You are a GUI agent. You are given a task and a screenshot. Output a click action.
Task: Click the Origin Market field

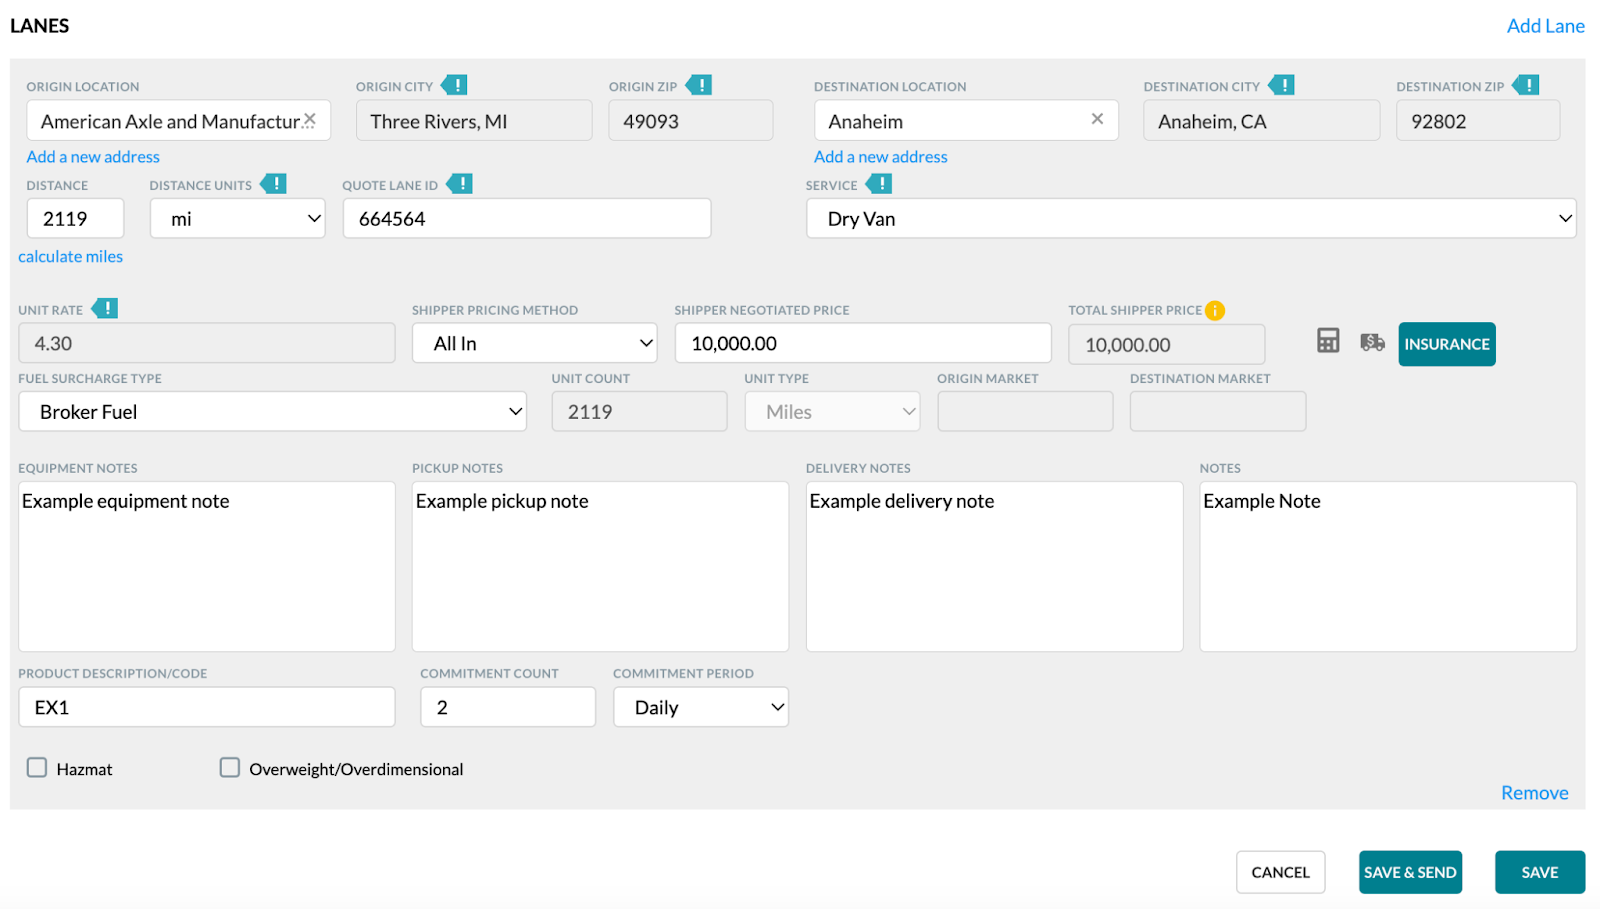coord(1025,411)
